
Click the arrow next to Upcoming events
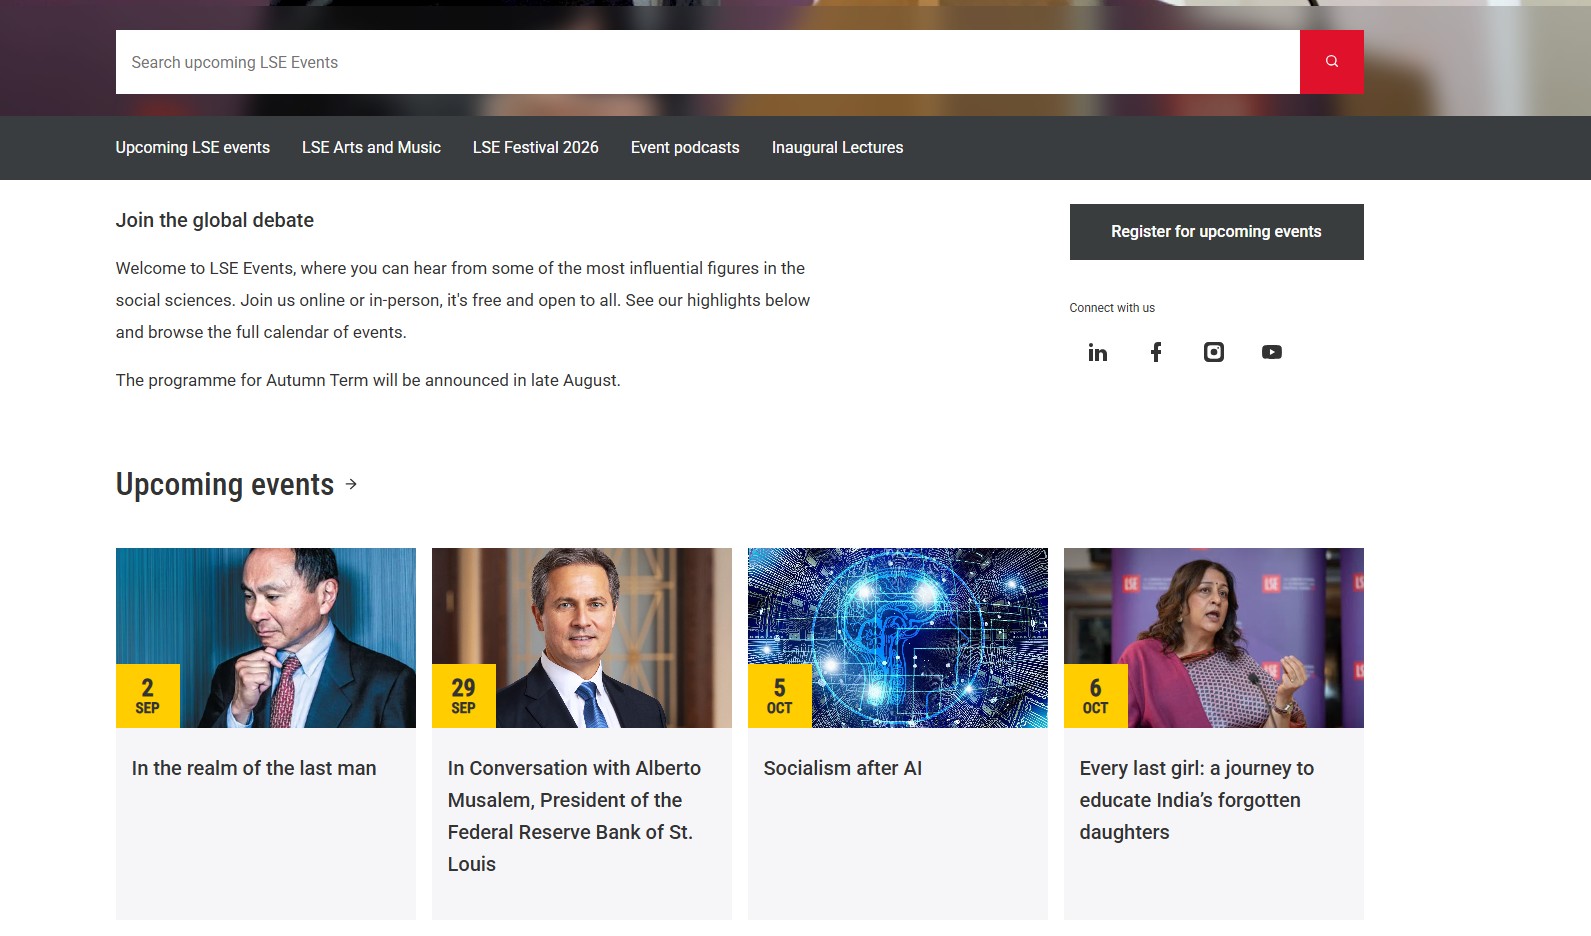pyautogui.click(x=351, y=484)
